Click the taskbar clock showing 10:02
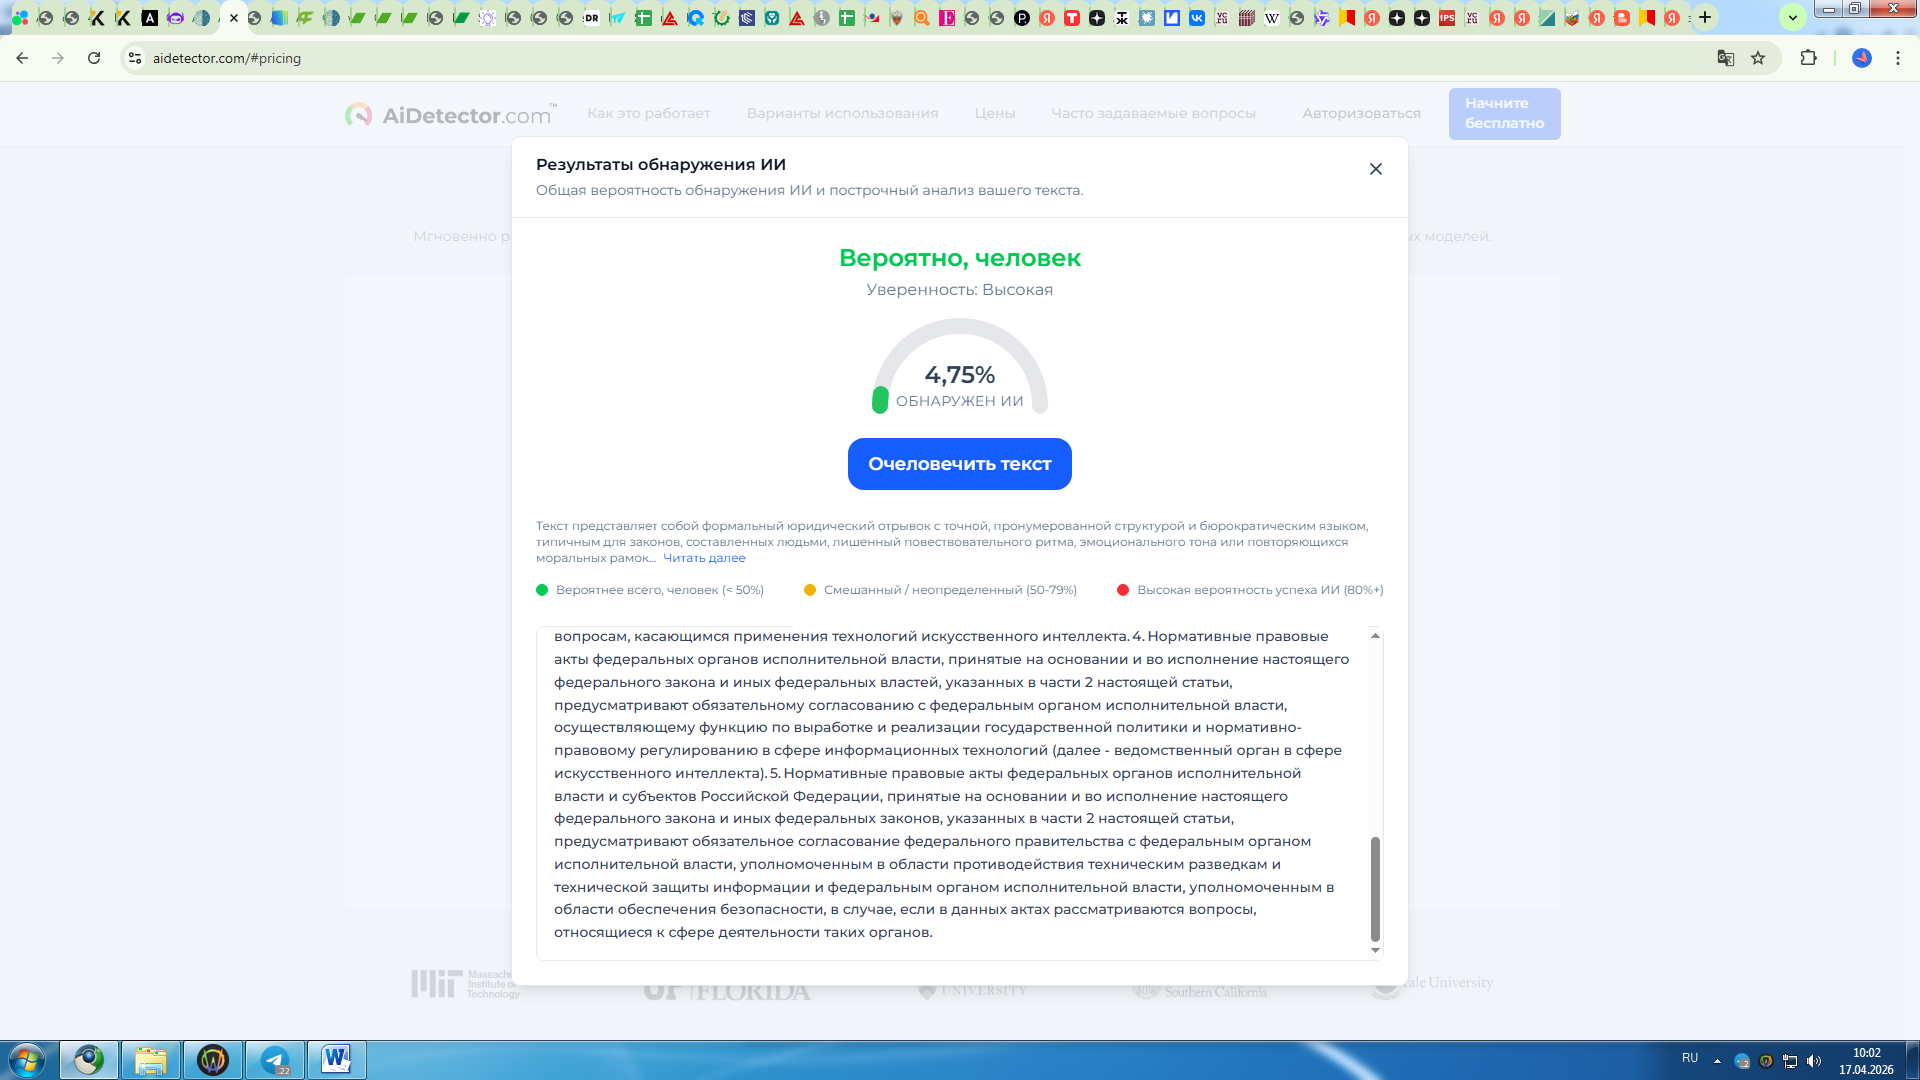 click(1866, 1061)
